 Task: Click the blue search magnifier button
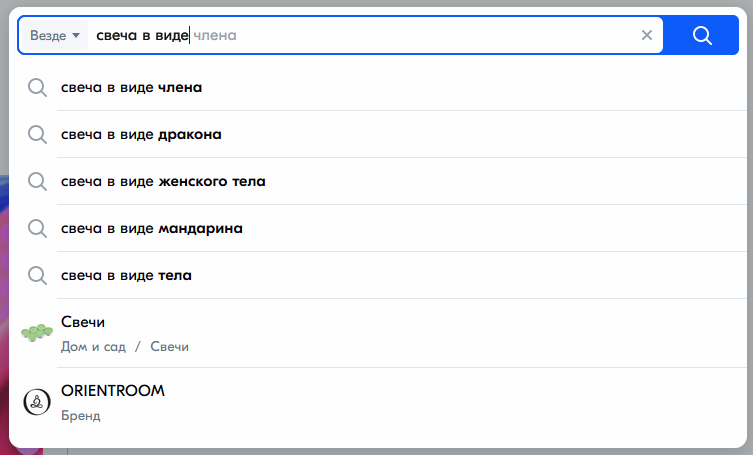tap(701, 35)
